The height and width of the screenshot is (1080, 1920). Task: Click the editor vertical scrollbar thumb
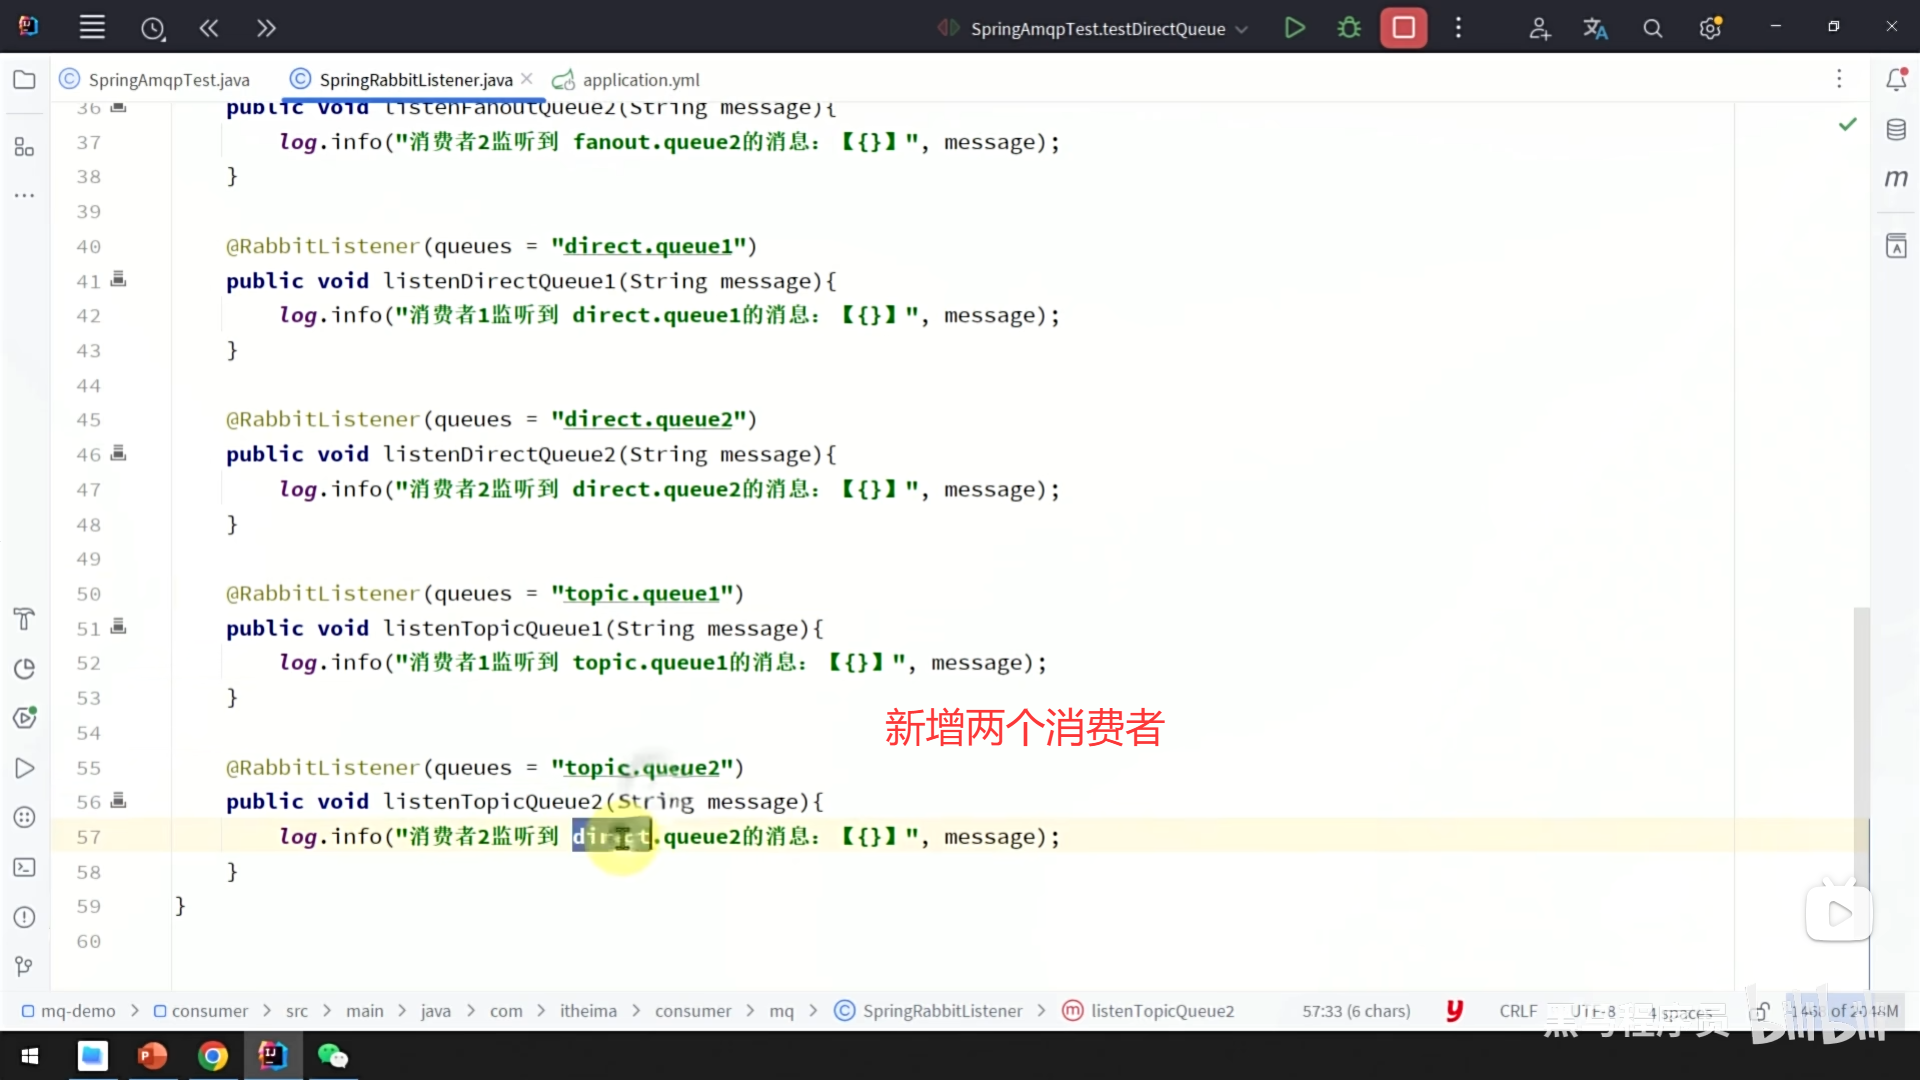click(1861, 720)
